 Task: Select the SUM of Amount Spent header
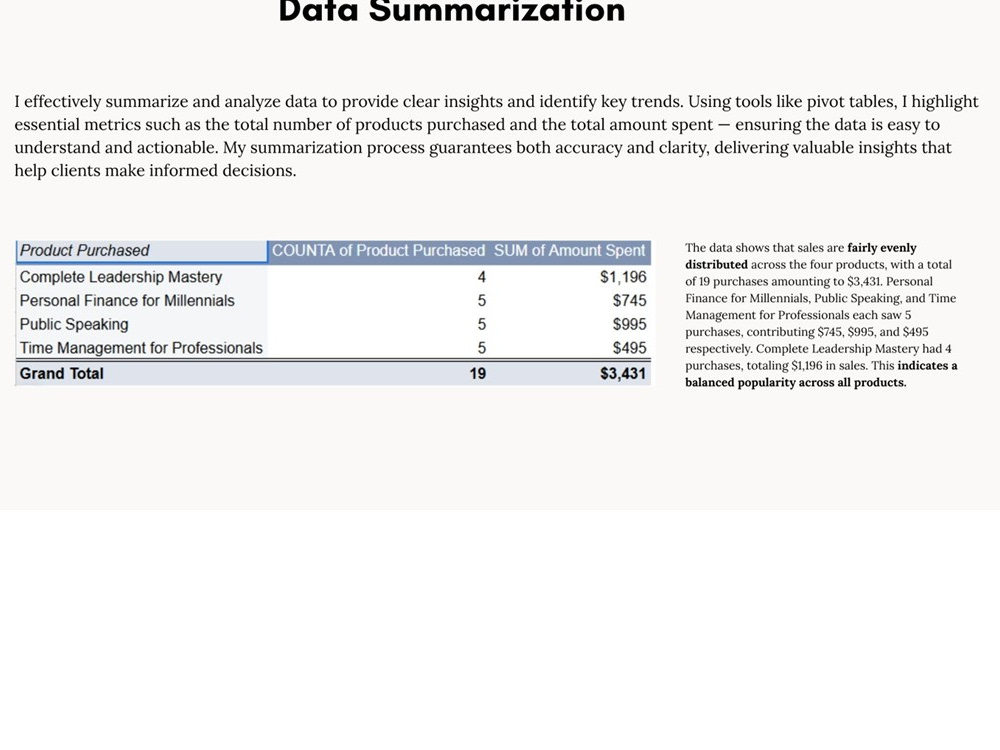click(x=570, y=251)
